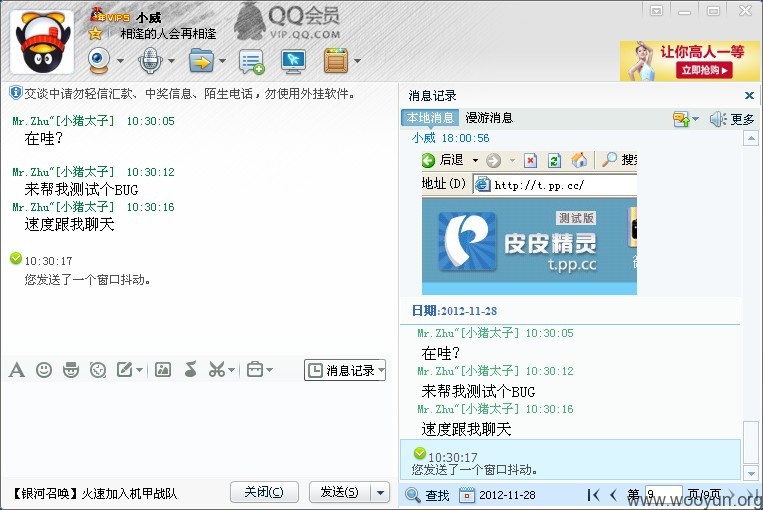
Task: Open the emoji smiley picker
Action: click(44, 370)
